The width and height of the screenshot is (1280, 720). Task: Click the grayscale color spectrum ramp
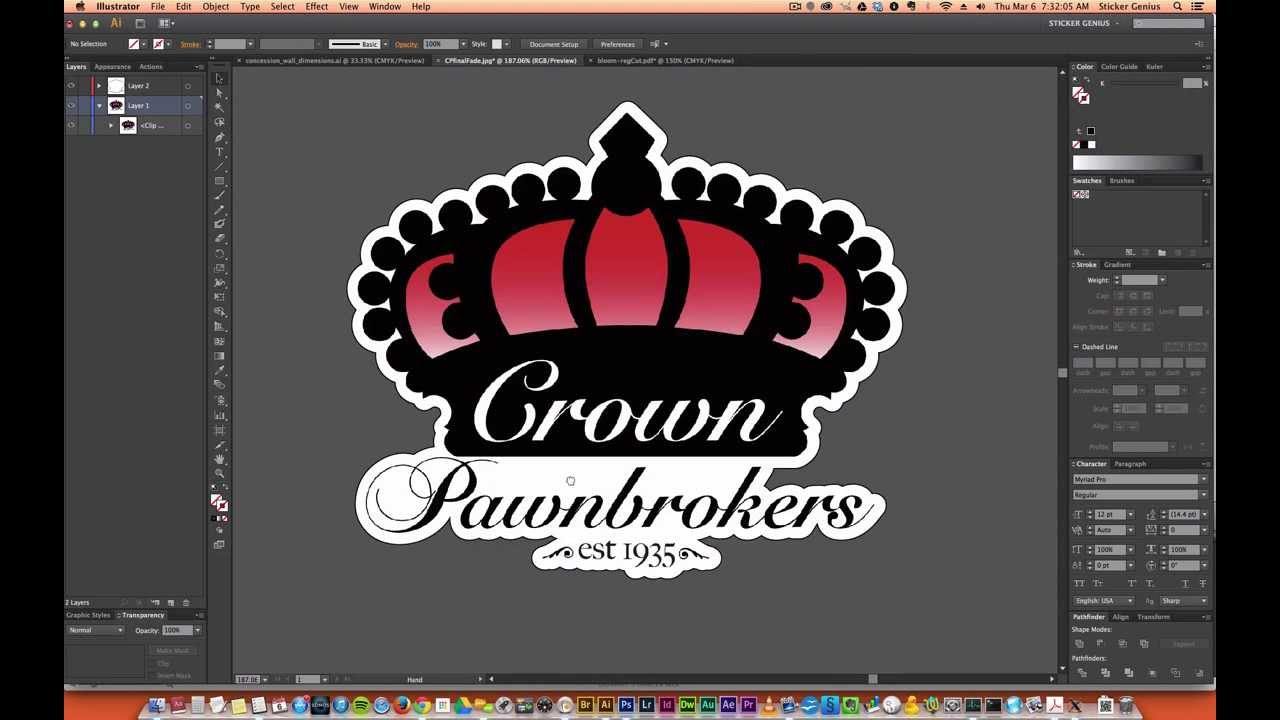coord(1138,163)
